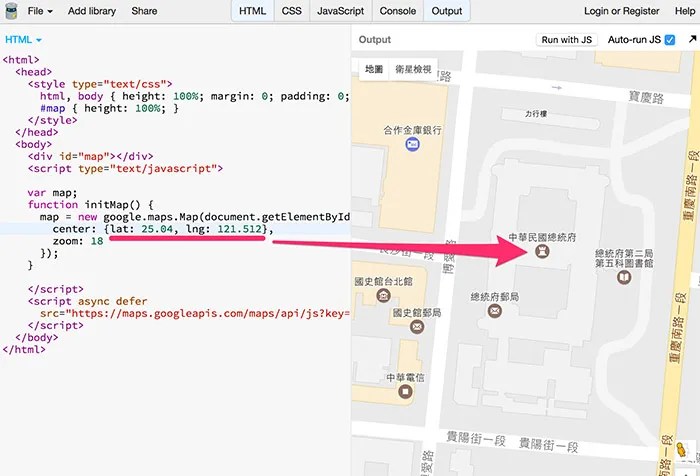The image size is (700, 476).
Task: Click the Share menu item
Action: point(144,11)
